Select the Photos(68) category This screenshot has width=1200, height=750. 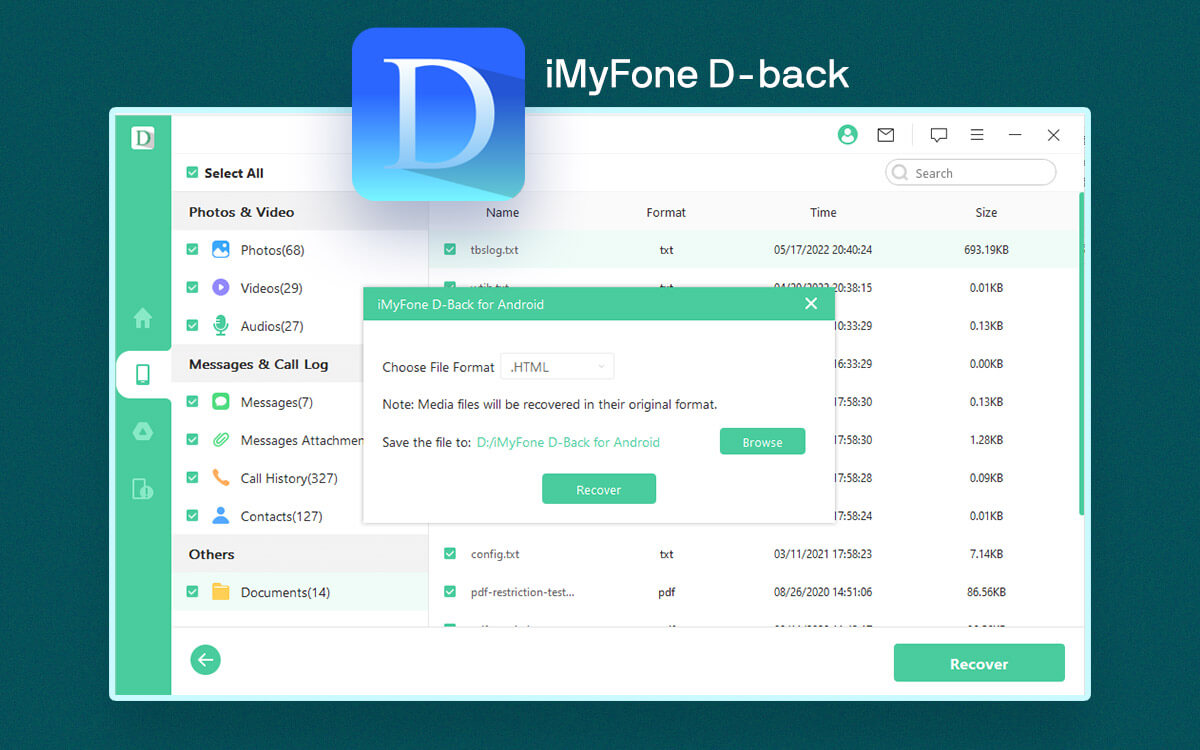pos(272,250)
